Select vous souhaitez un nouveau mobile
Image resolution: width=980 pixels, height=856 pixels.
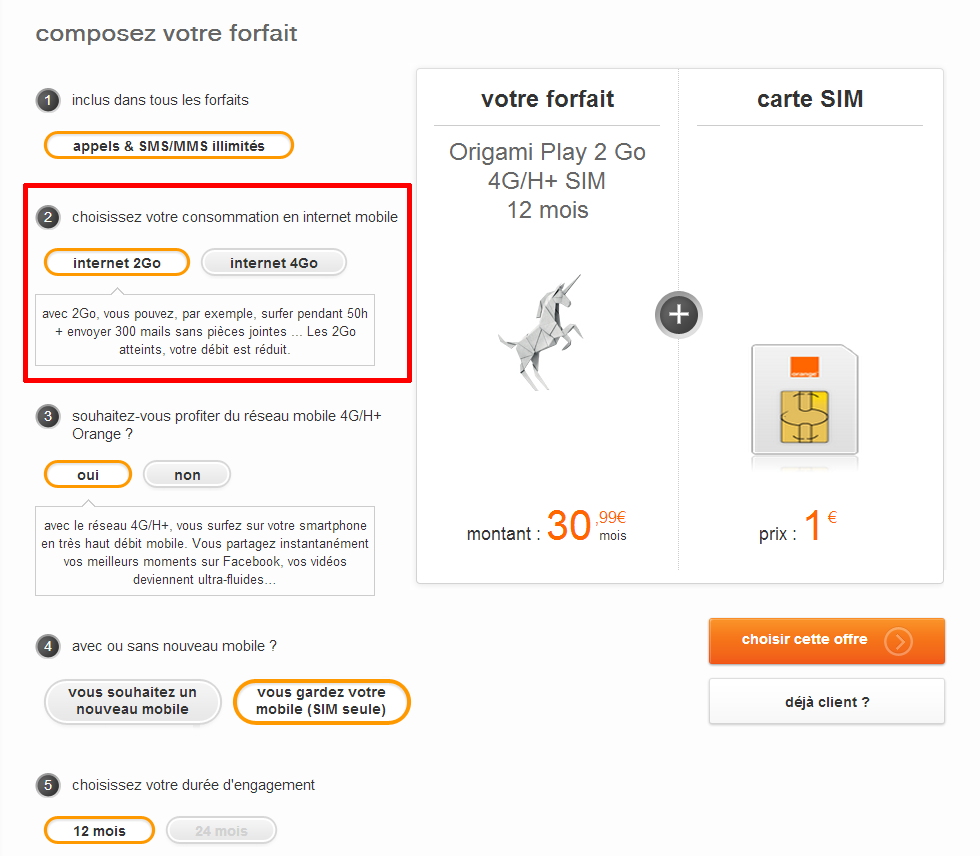(133, 701)
